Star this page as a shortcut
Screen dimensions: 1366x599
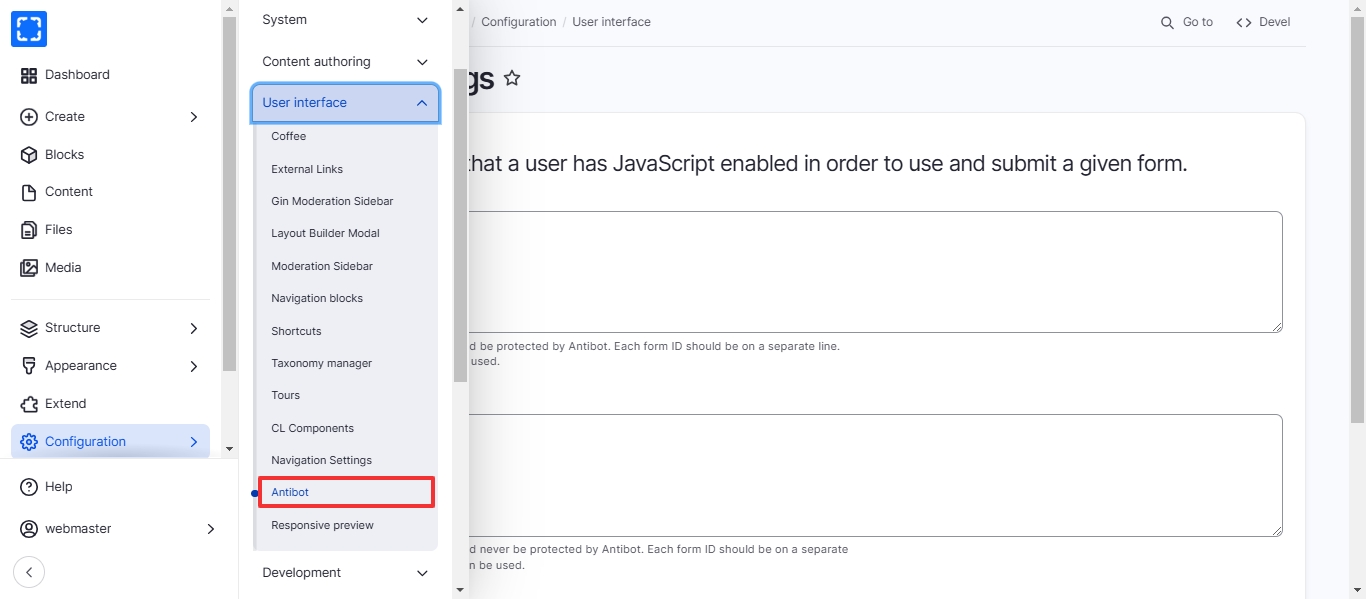tap(512, 78)
